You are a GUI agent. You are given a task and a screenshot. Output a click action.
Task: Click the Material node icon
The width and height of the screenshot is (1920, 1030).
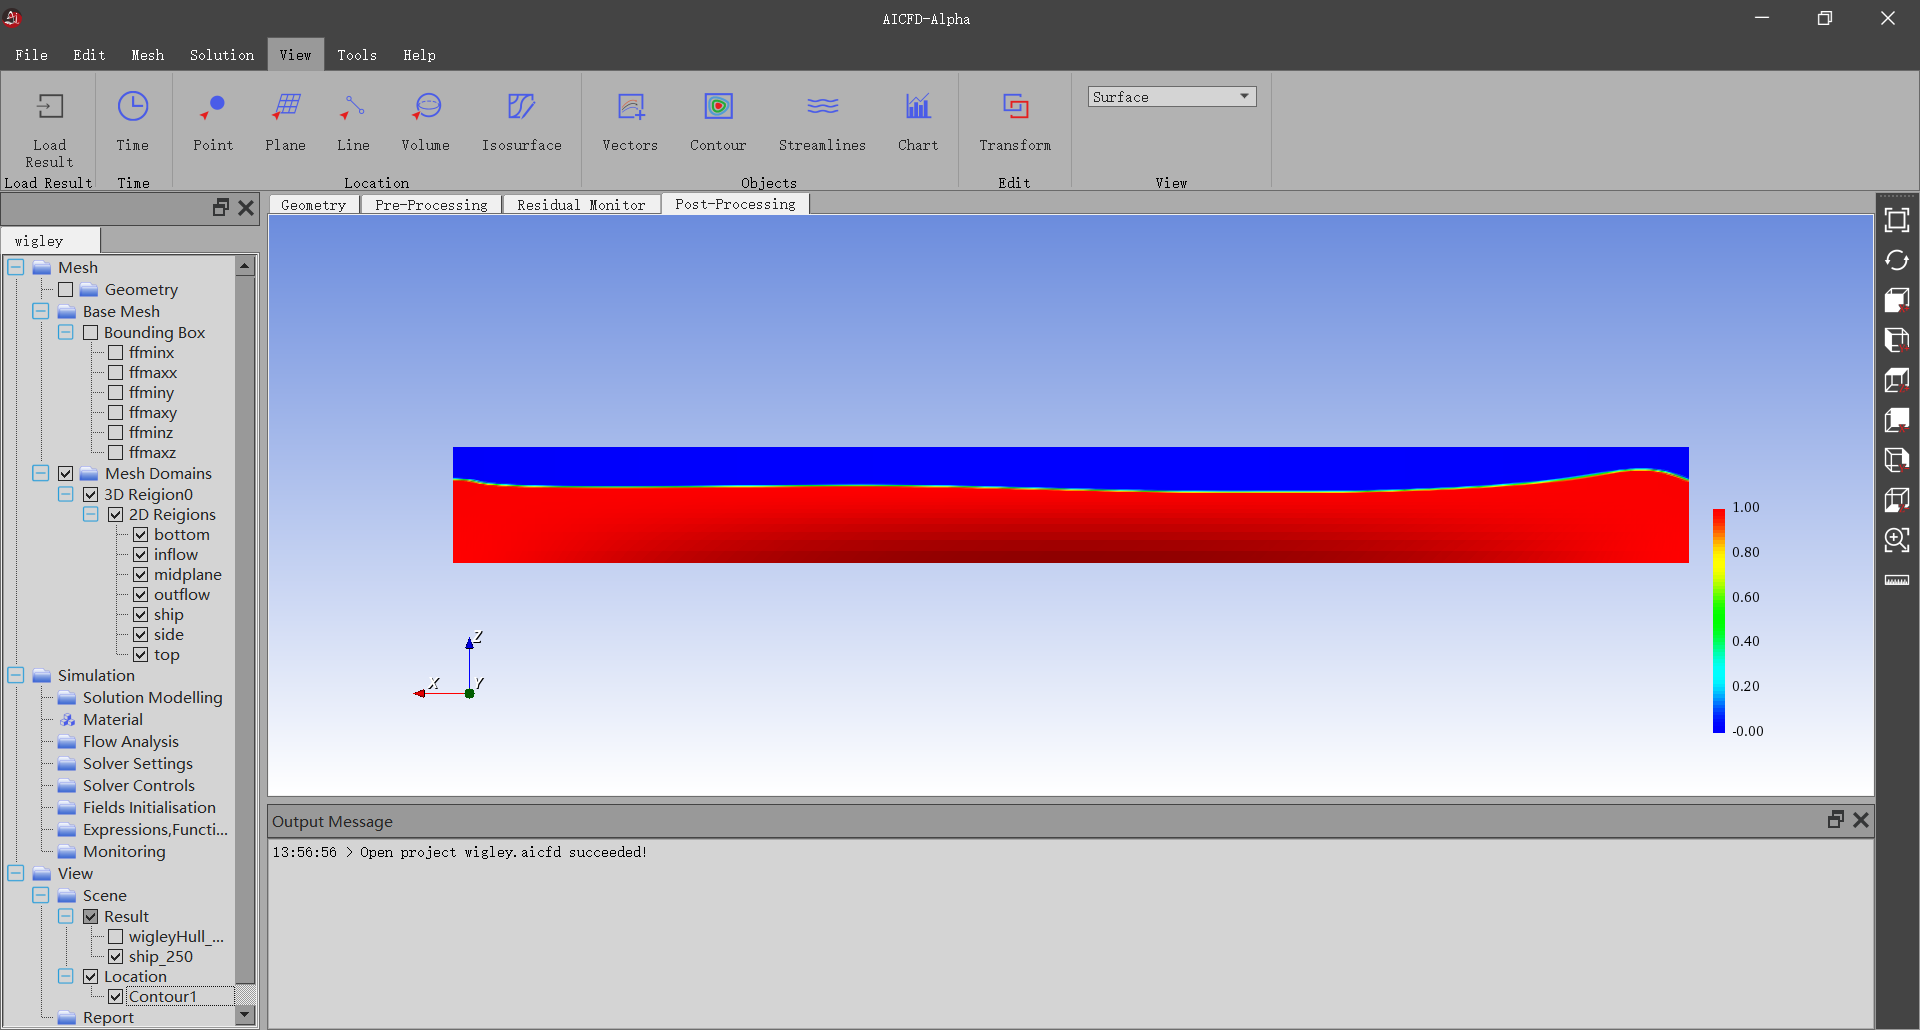point(67,719)
